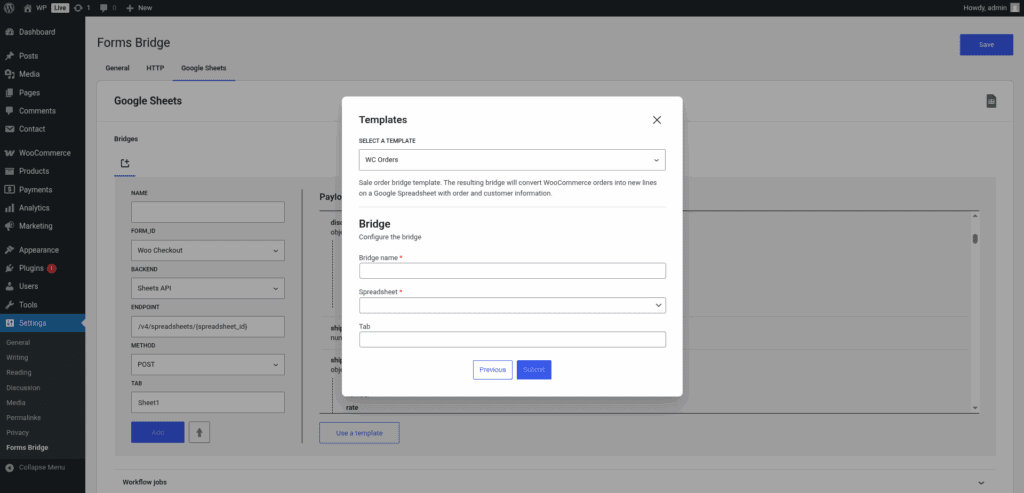Viewport: 1024px width, 493px height.
Task: Click the Submit button in the dialog
Action: point(534,370)
